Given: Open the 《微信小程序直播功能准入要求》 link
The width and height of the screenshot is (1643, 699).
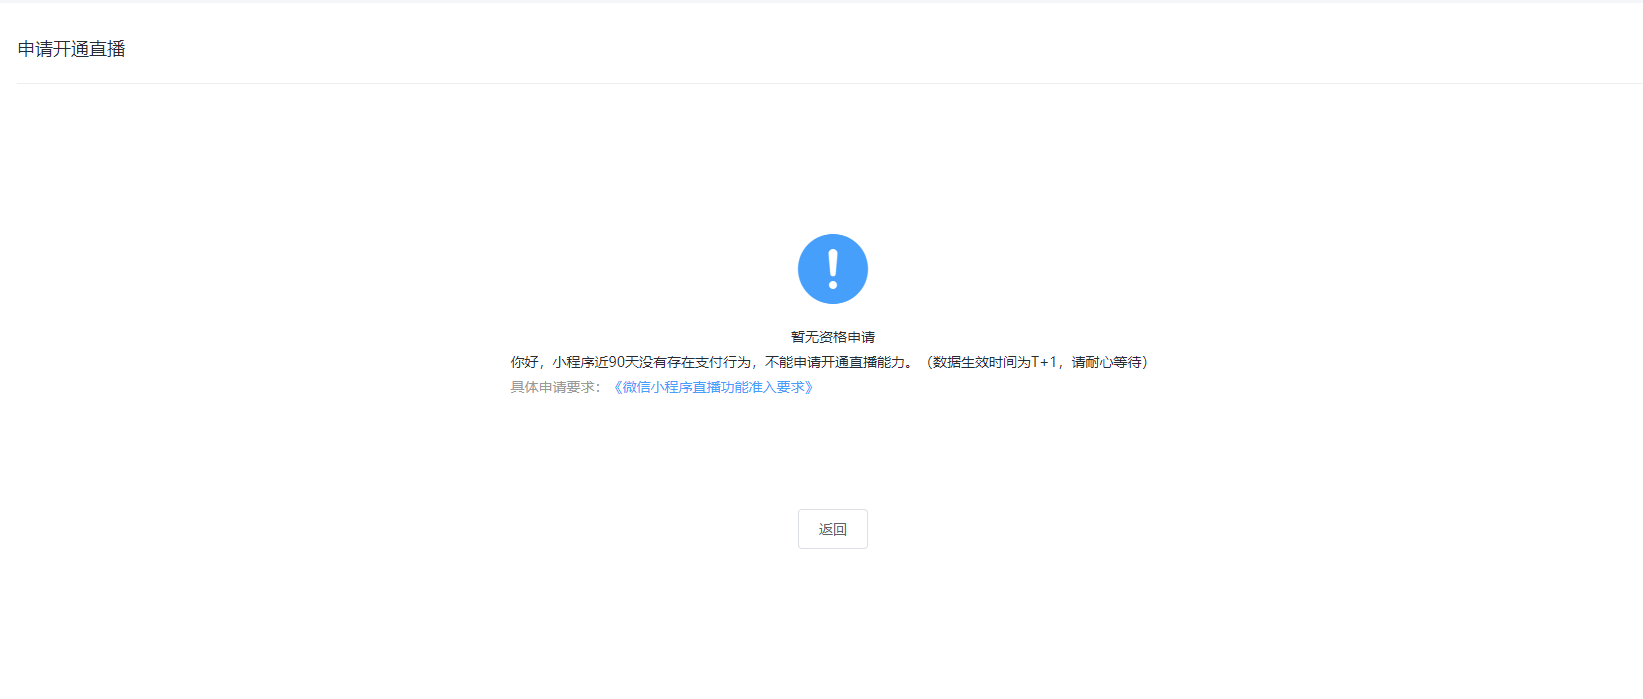Looking at the screenshot, I should pos(714,387).
